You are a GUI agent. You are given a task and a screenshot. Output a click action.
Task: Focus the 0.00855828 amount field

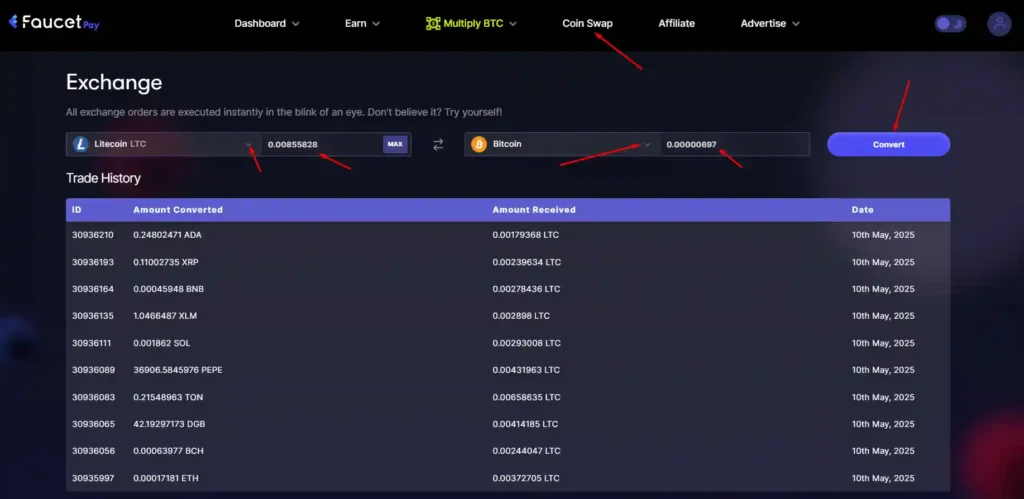tap(321, 144)
